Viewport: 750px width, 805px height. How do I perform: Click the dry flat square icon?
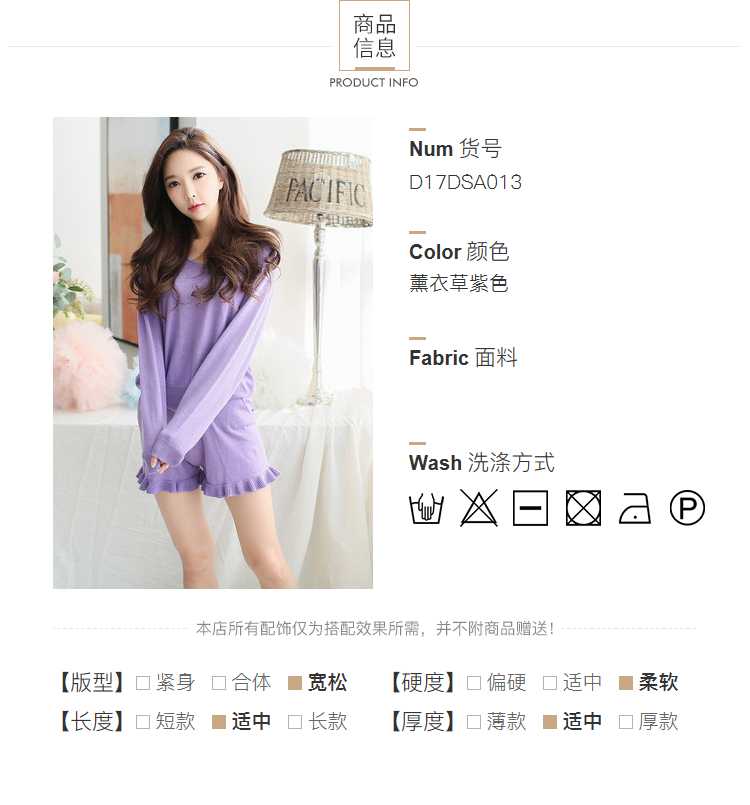(530, 508)
